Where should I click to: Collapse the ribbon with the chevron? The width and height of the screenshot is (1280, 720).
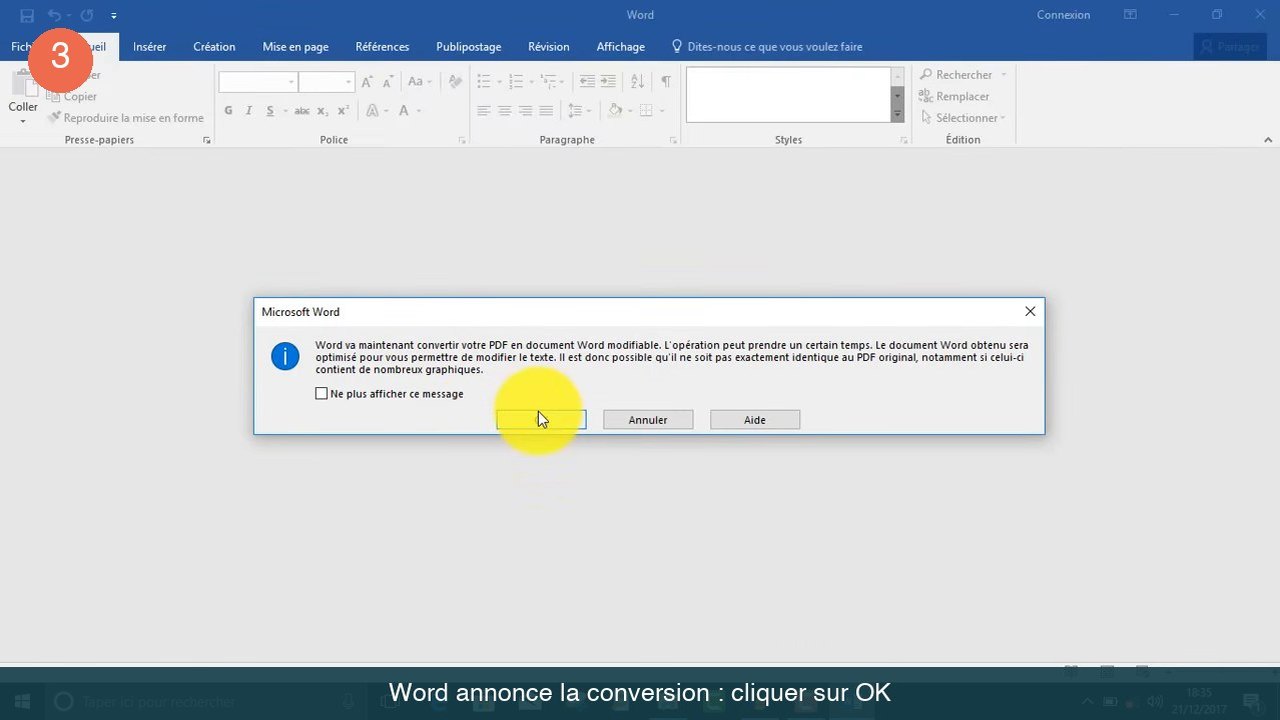(x=1269, y=141)
